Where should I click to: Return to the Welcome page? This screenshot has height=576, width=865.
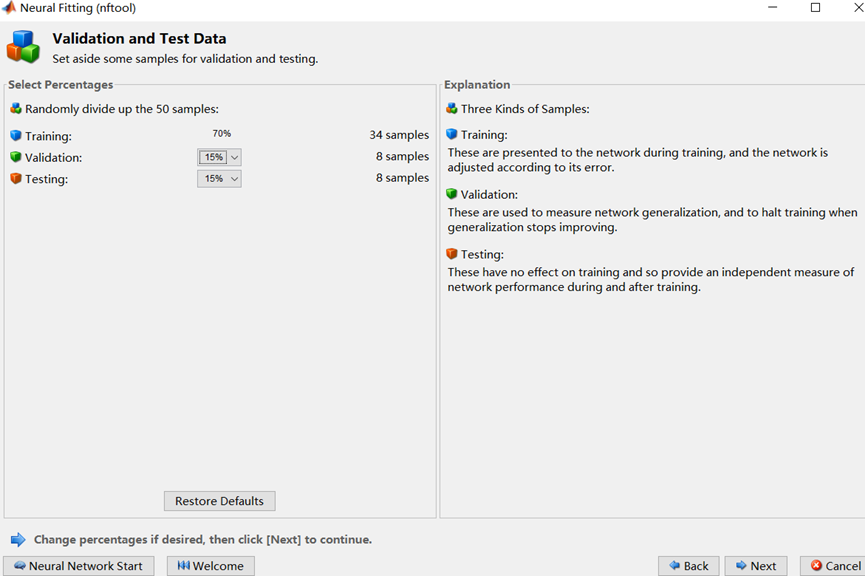211,566
